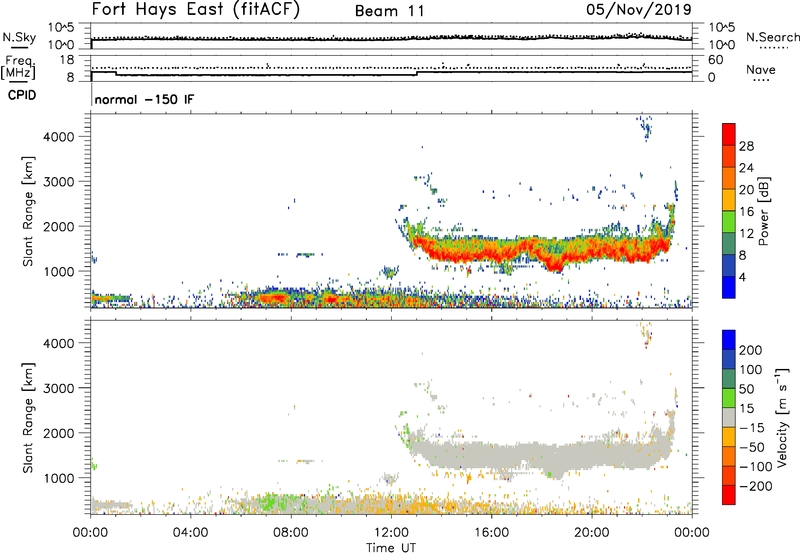Click the '16:00' time tick label

pos(491,533)
